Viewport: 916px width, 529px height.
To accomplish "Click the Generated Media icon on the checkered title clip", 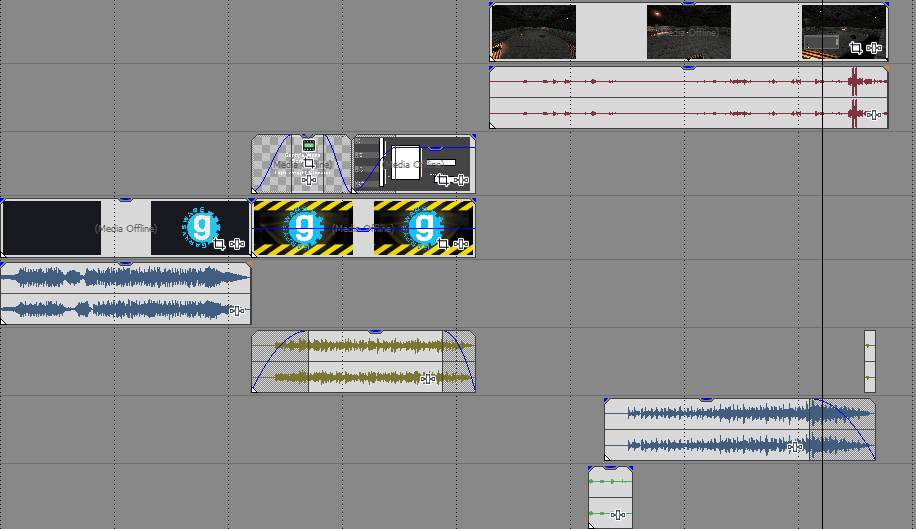I will tap(309, 145).
